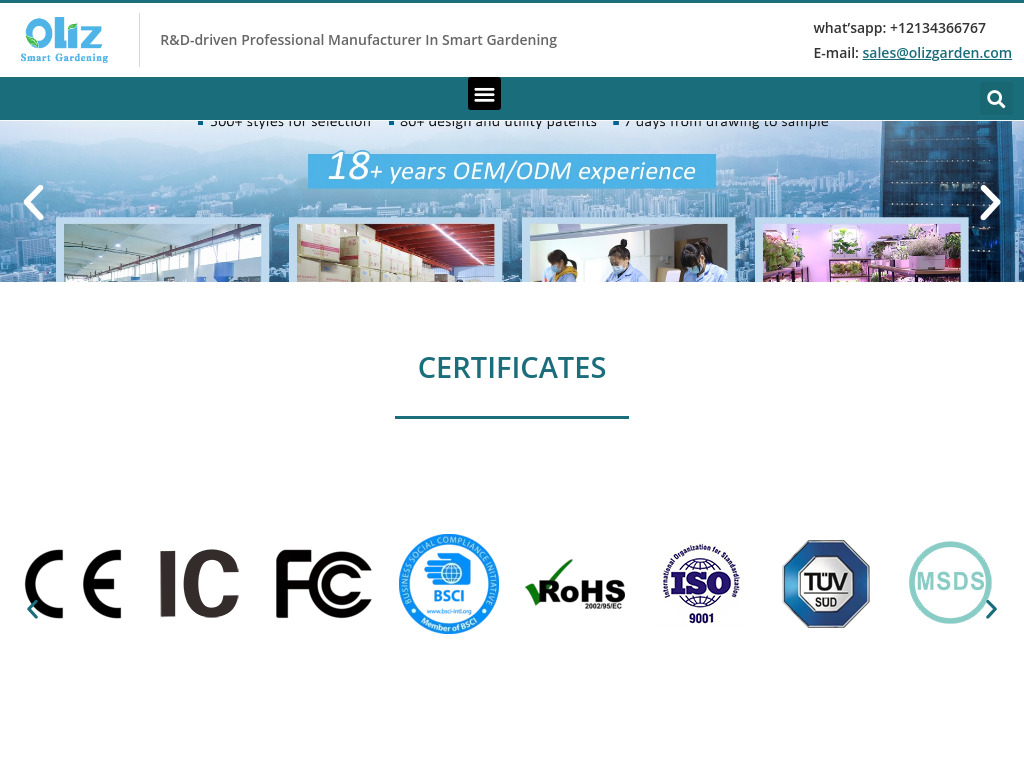This screenshot has height=768, width=1024.
Task: Click the MSDS certificate logo
Action: 950,583
